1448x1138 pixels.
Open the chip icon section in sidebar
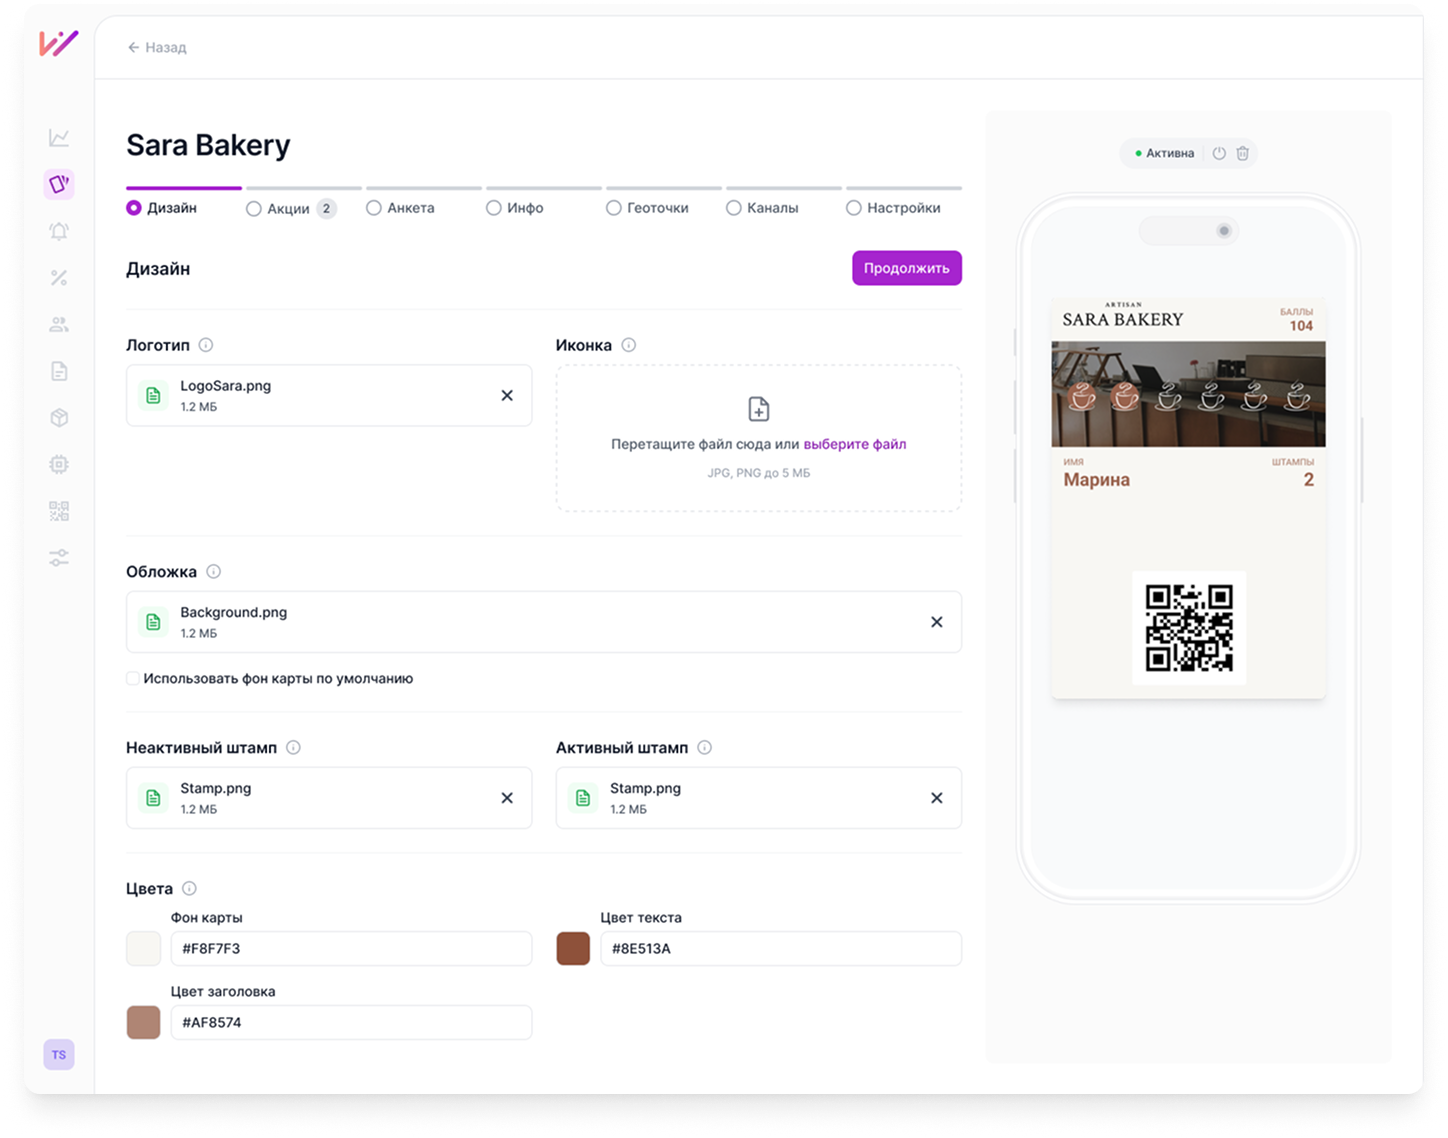[59, 464]
